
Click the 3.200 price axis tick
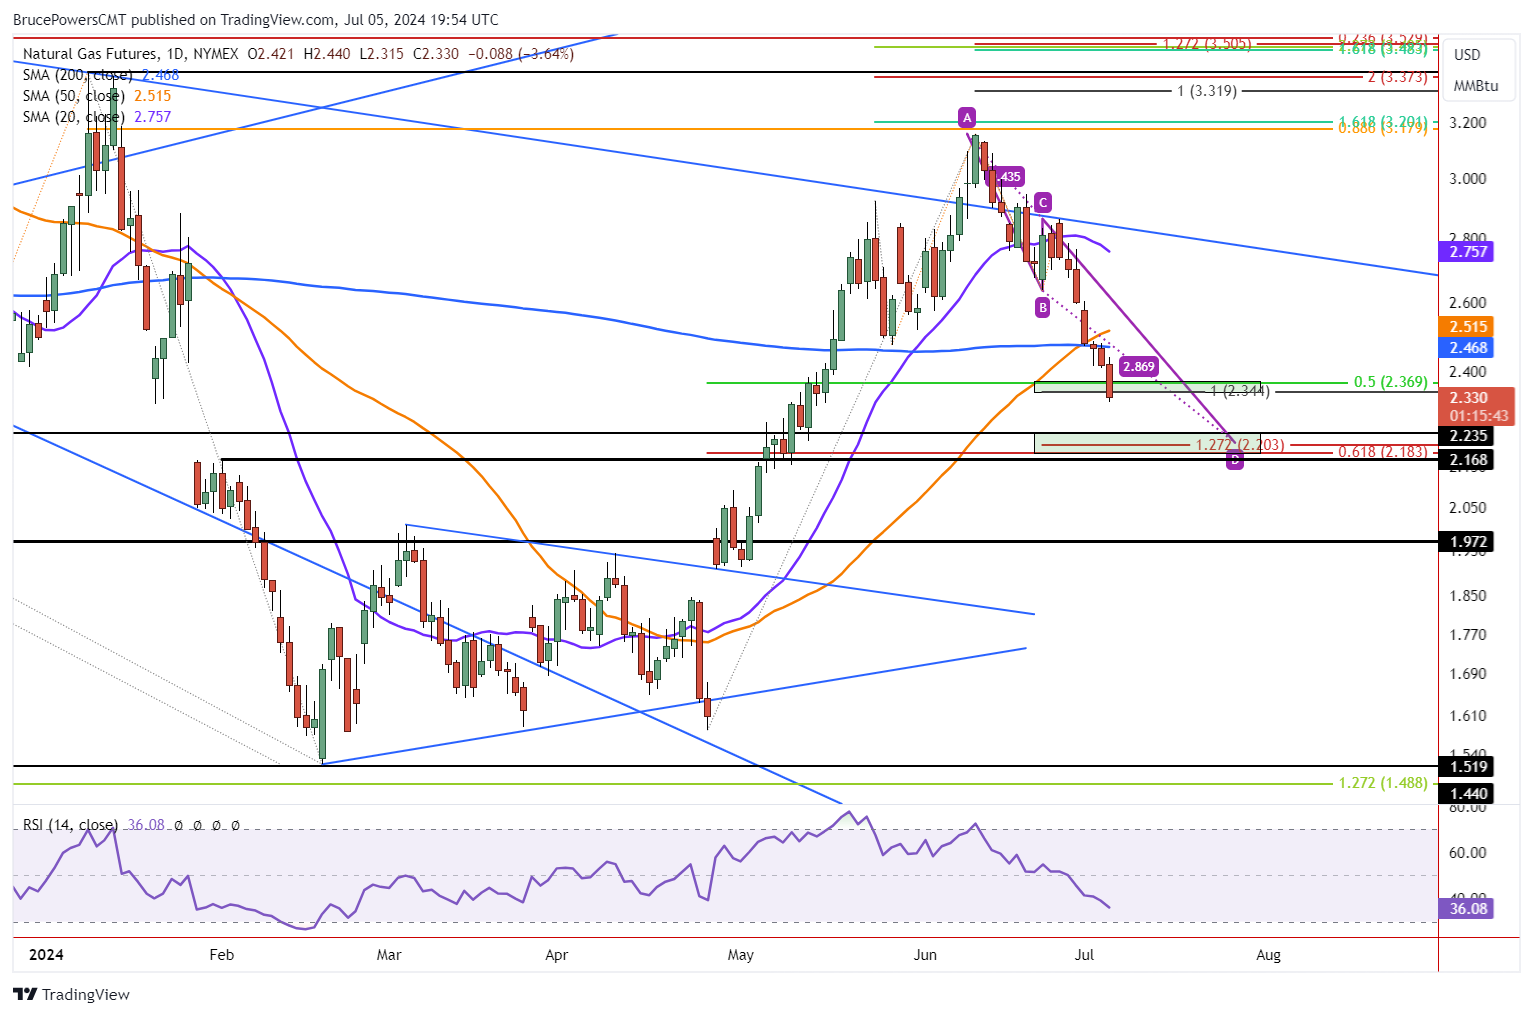1468,123
